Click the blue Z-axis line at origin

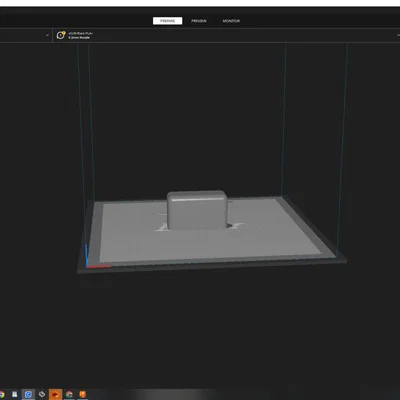(86, 255)
